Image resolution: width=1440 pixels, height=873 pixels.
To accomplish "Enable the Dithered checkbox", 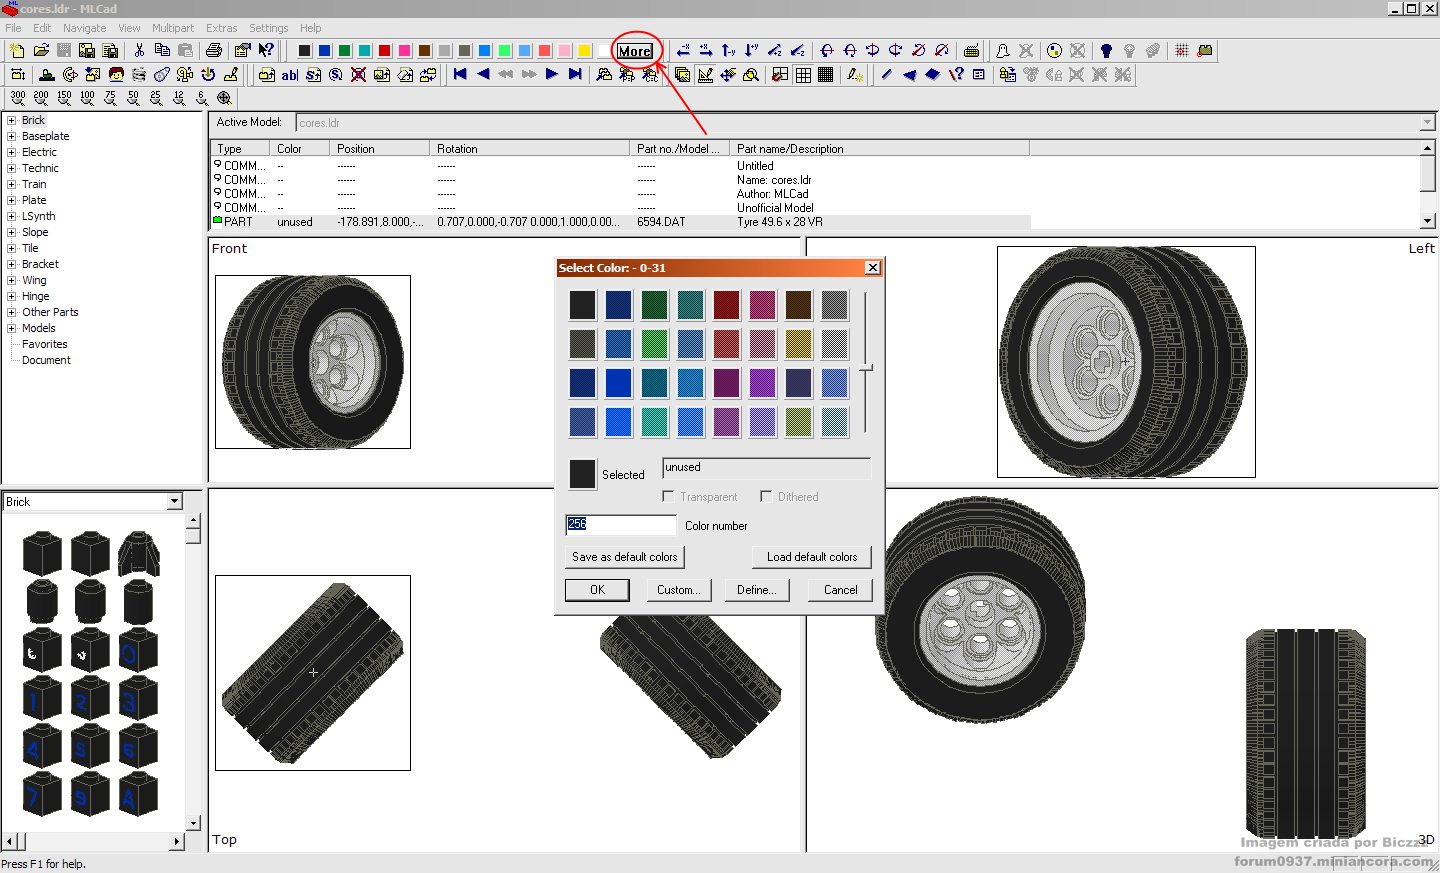I will [x=766, y=496].
